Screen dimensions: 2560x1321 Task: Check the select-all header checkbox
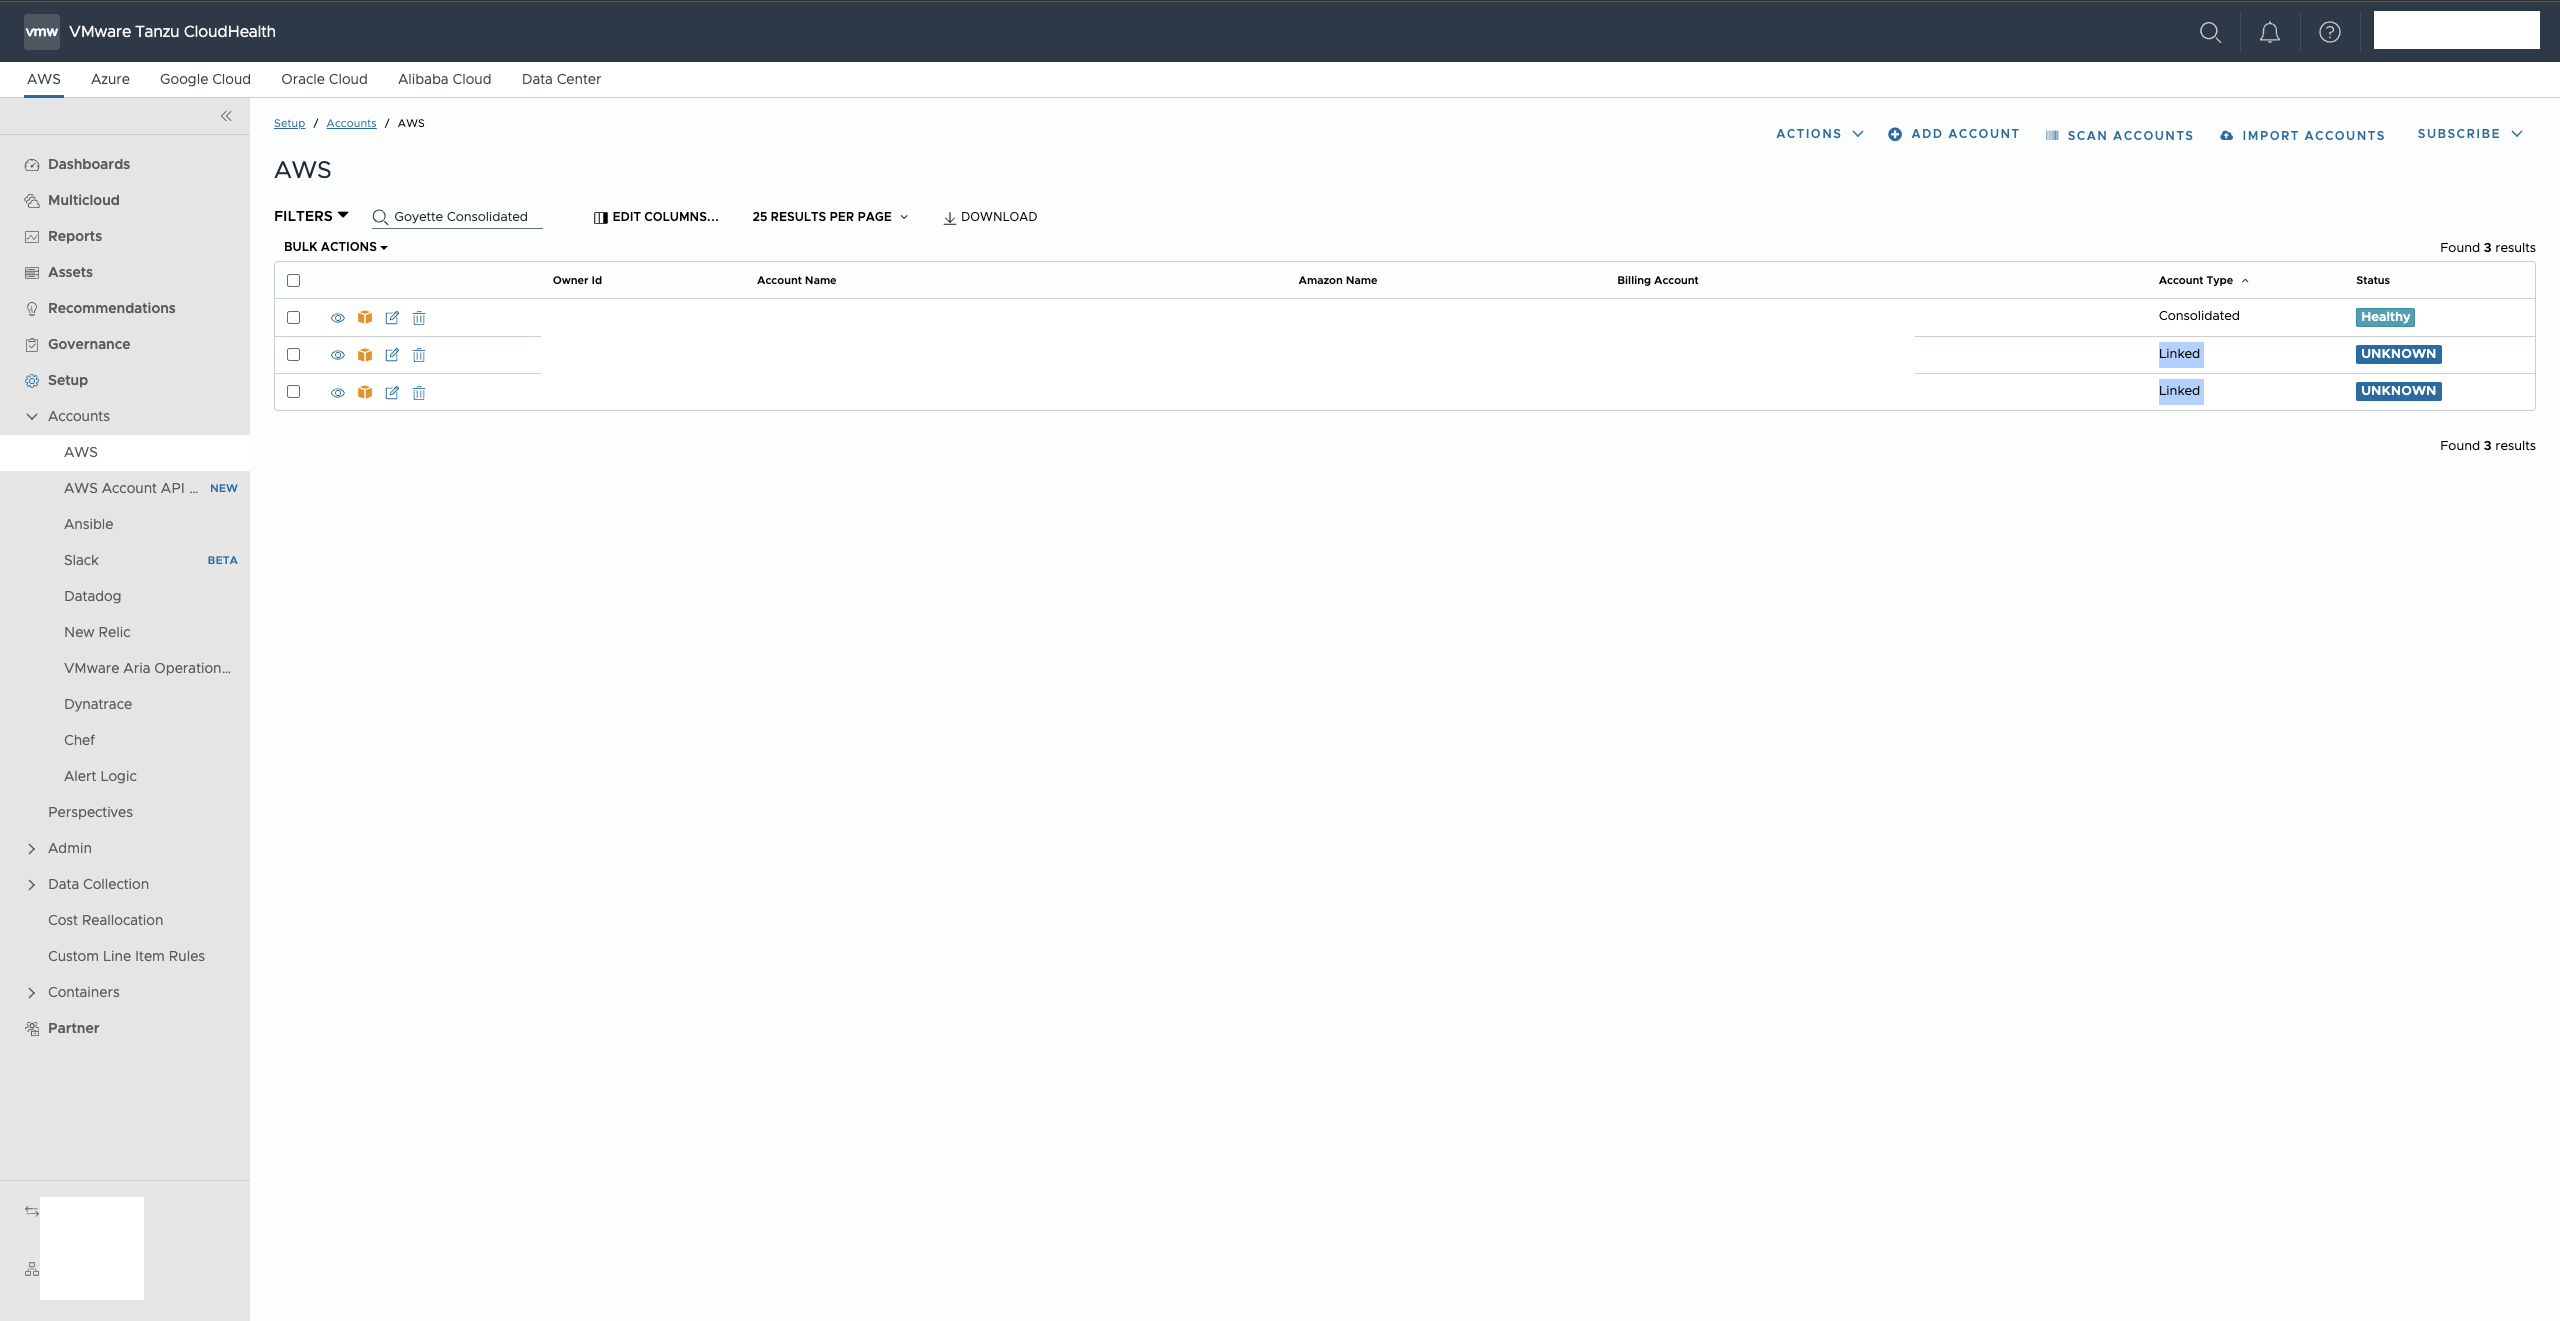click(293, 280)
